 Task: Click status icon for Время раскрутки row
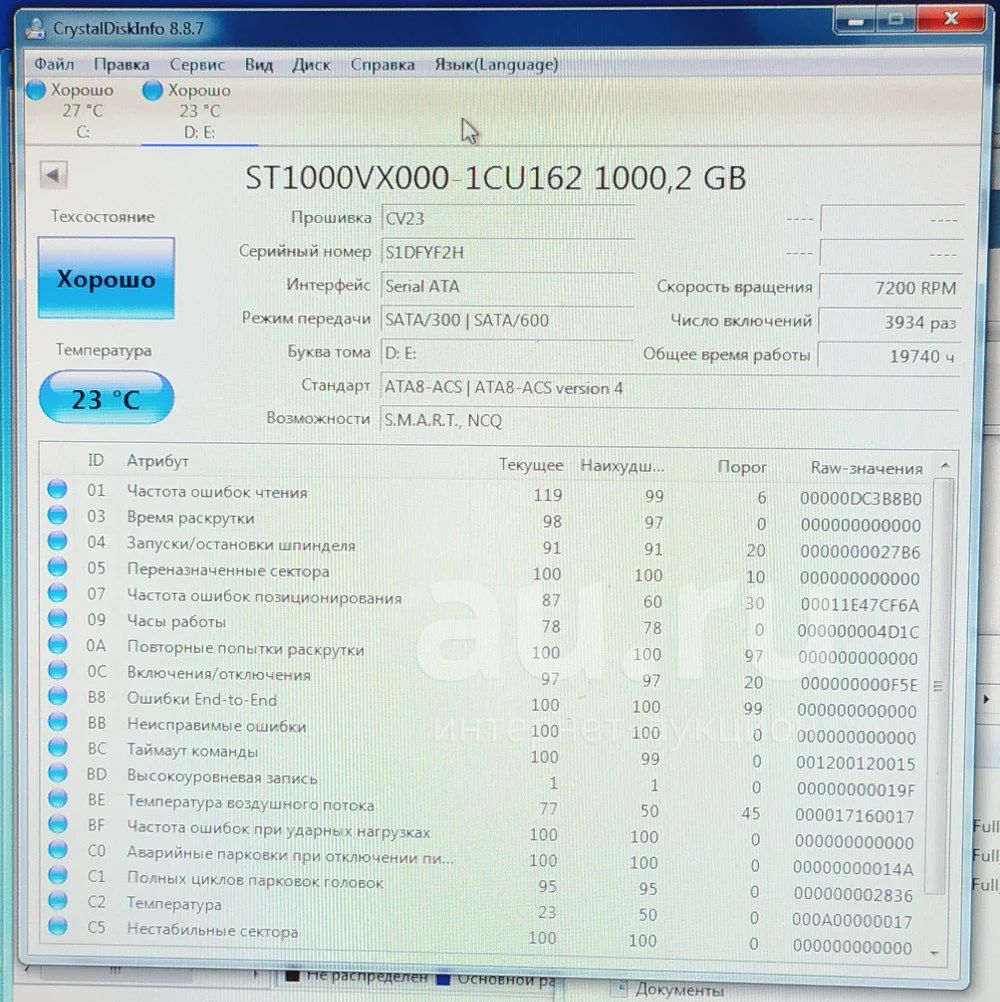(x=58, y=515)
